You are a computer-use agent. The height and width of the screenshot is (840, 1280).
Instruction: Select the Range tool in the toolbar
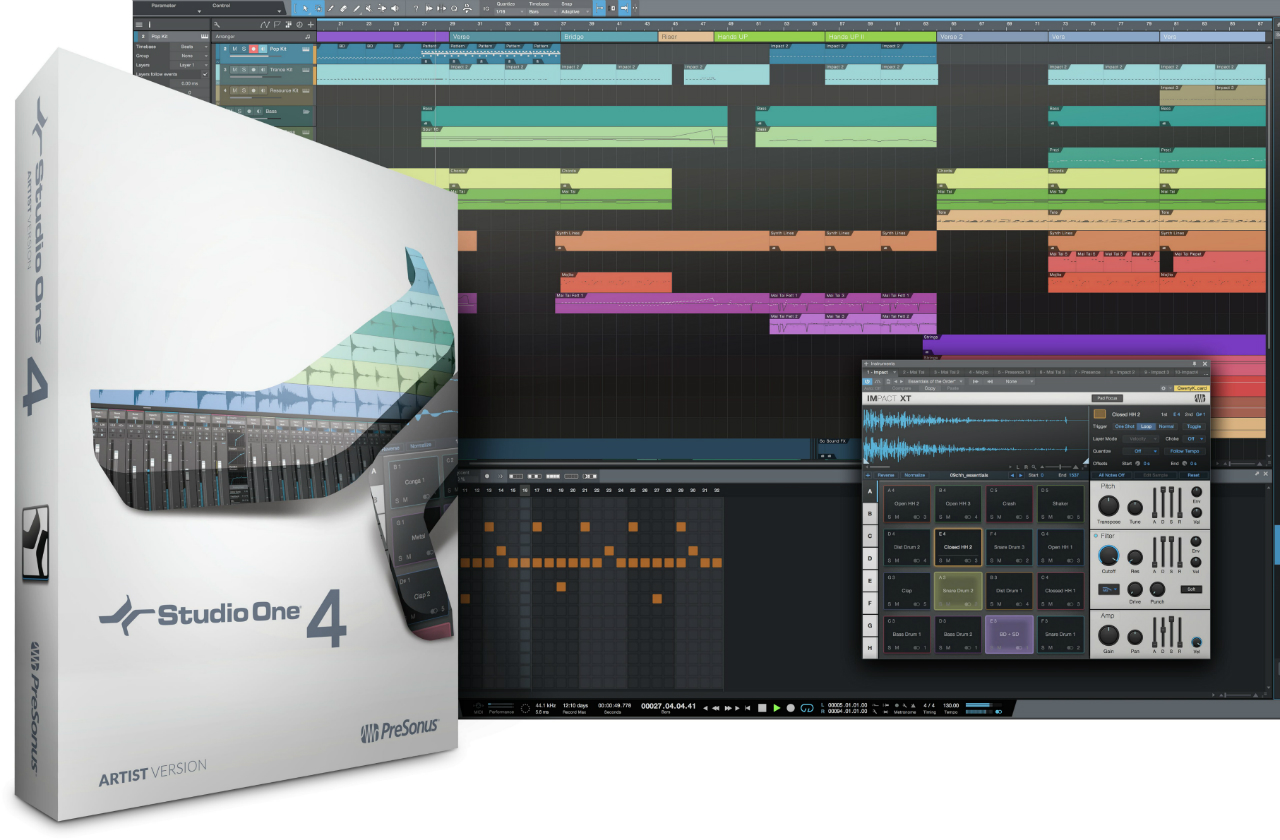pyautogui.click(x=318, y=8)
